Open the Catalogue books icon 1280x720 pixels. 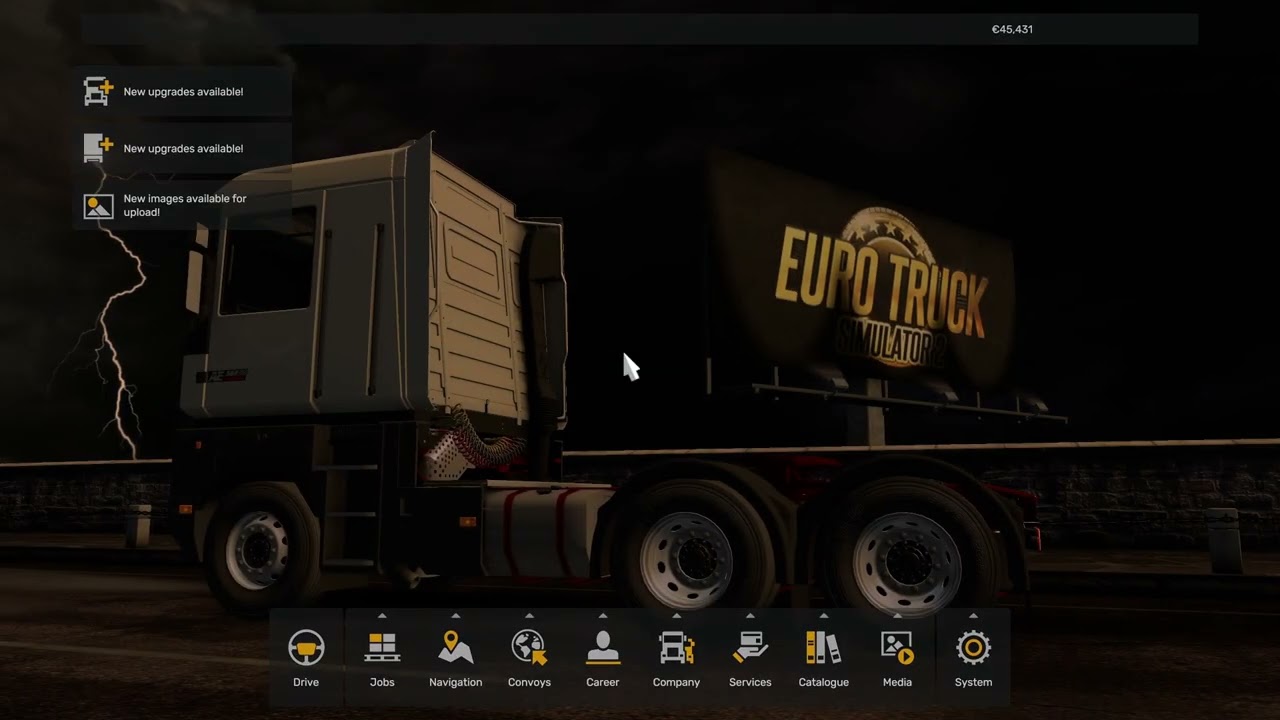(824, 648)
